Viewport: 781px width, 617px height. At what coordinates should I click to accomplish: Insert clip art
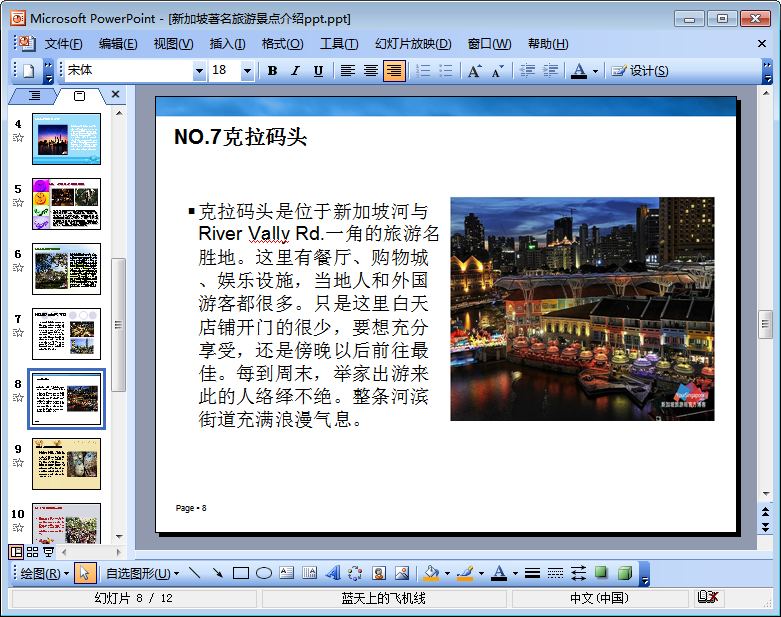pyautogui.click(x=379, y=574)
